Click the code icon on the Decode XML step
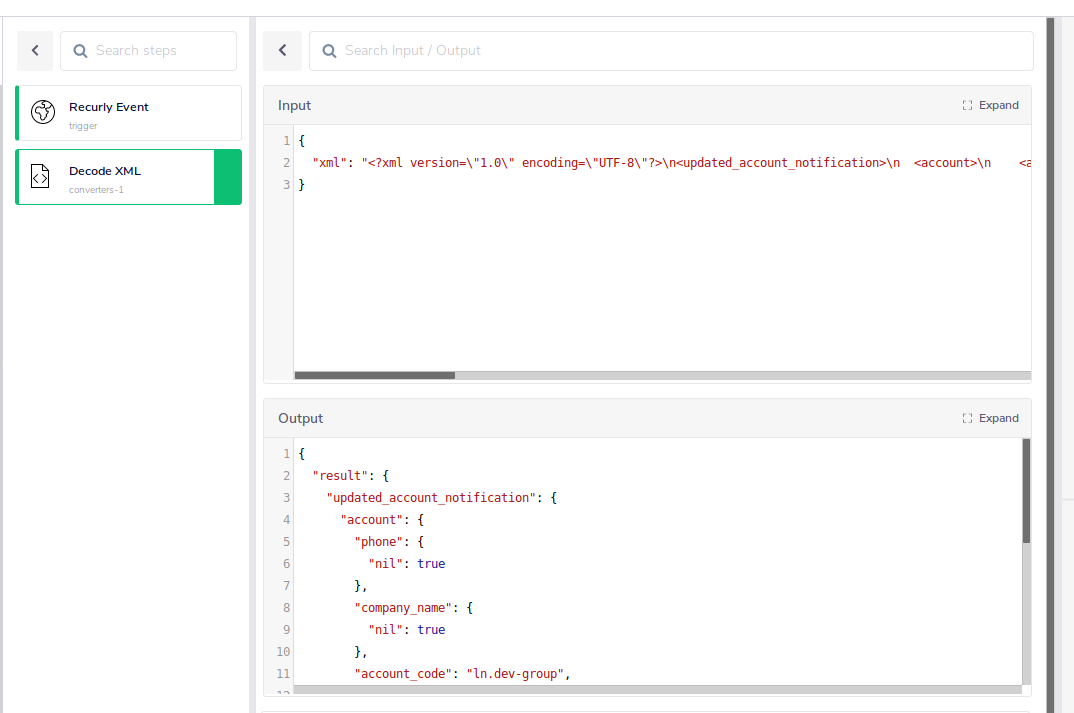 [40, 177]
